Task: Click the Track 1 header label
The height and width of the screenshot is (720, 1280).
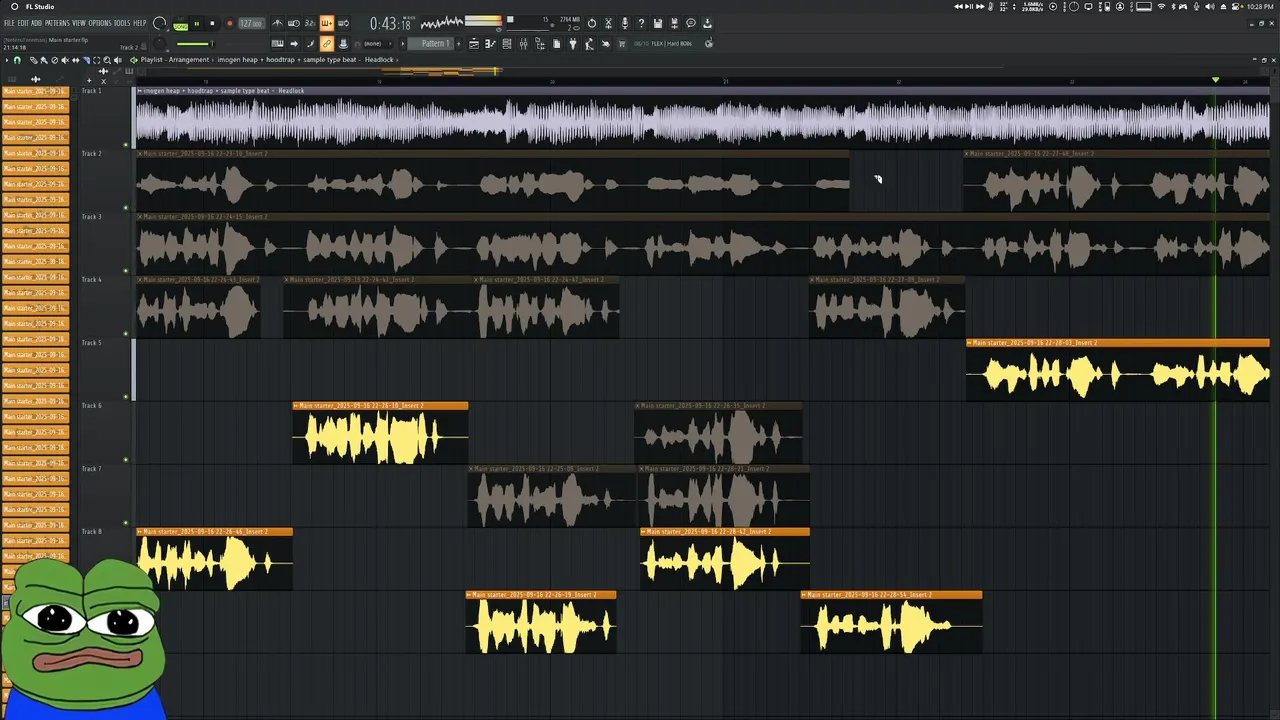Action: click(91, 91)
